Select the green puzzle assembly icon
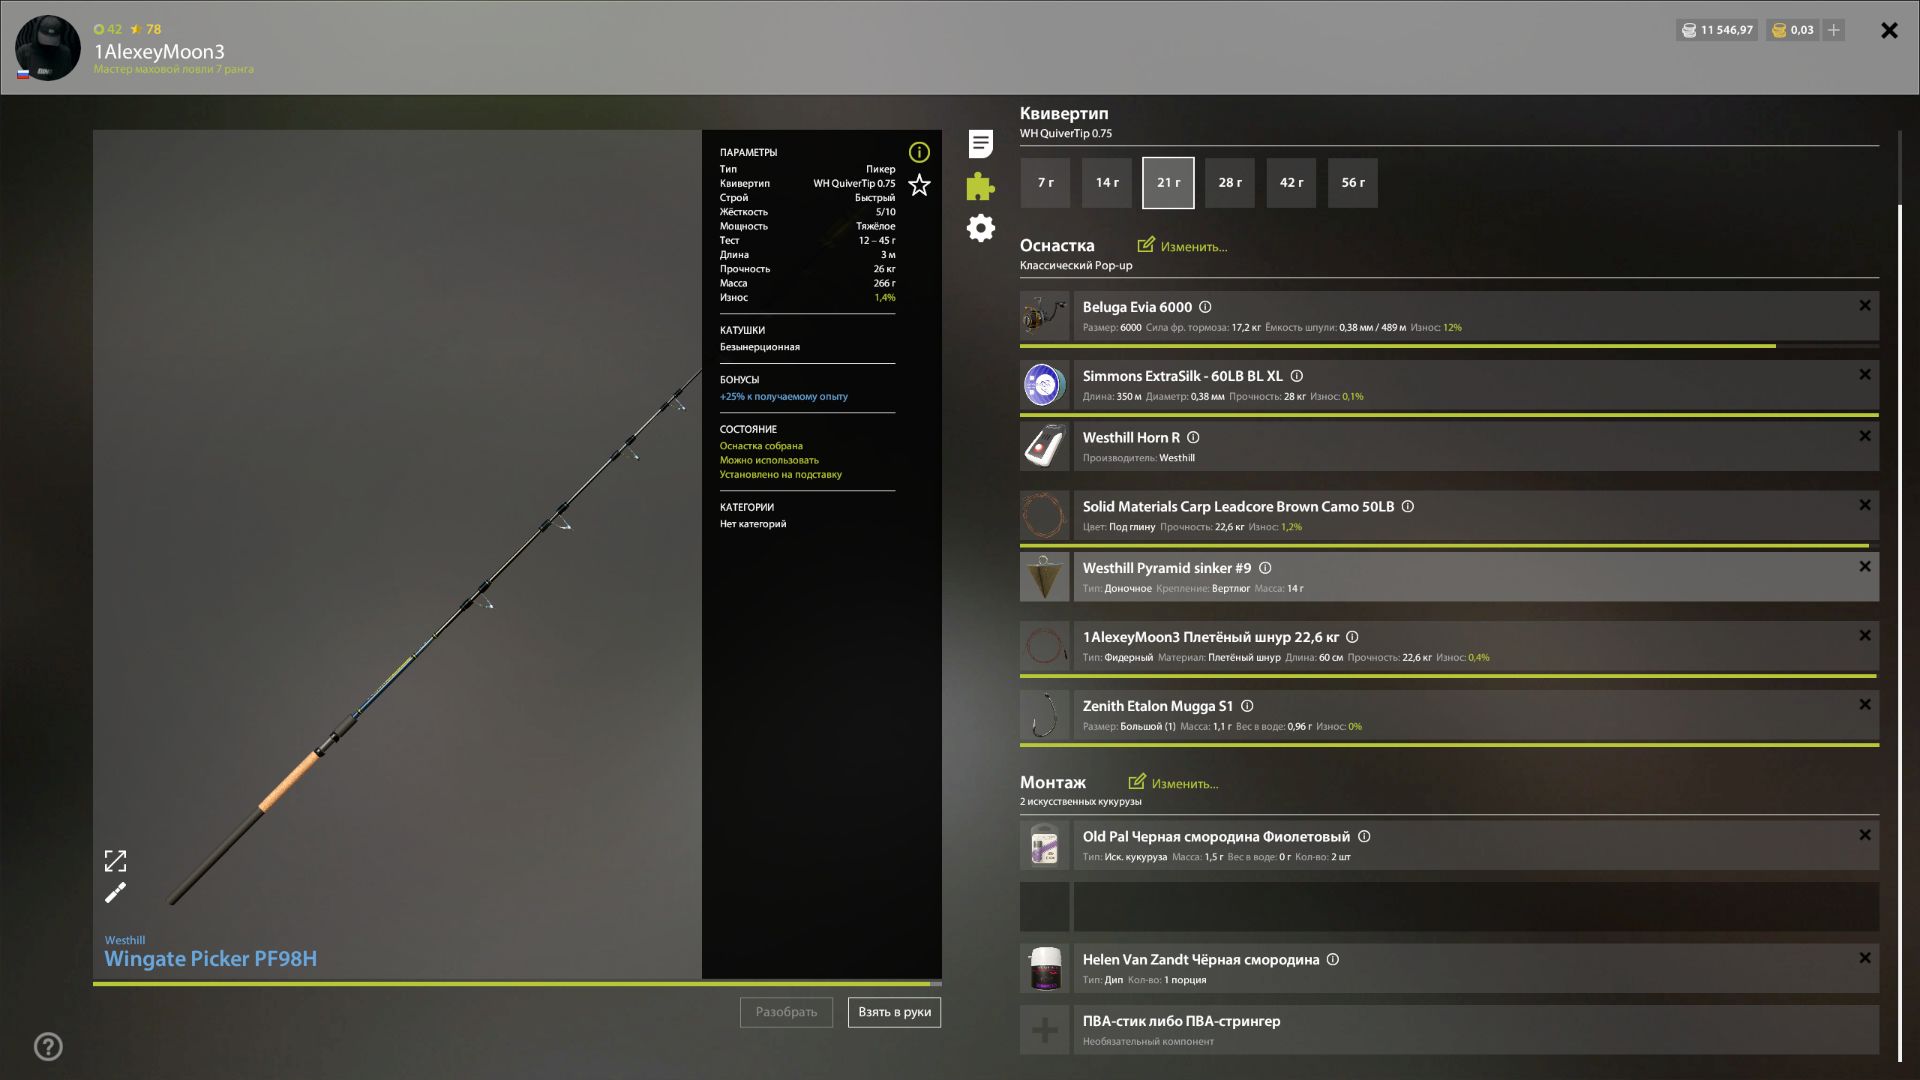This screenshot has height=1080, width=1920. point(981,186)
